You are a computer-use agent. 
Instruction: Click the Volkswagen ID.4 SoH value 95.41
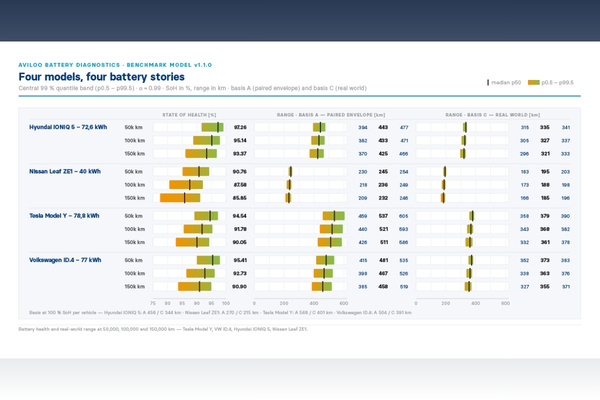(x=240, y=260)
